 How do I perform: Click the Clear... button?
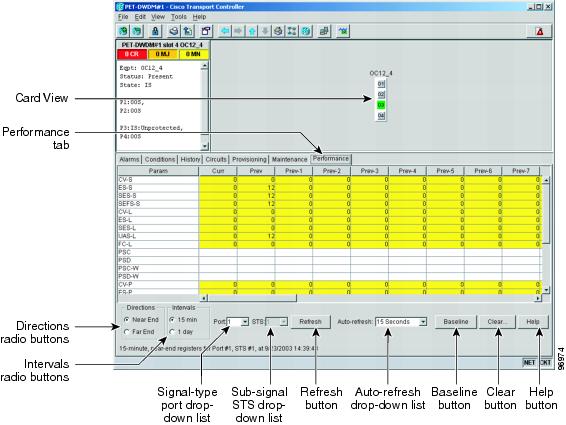coord(497,321)
